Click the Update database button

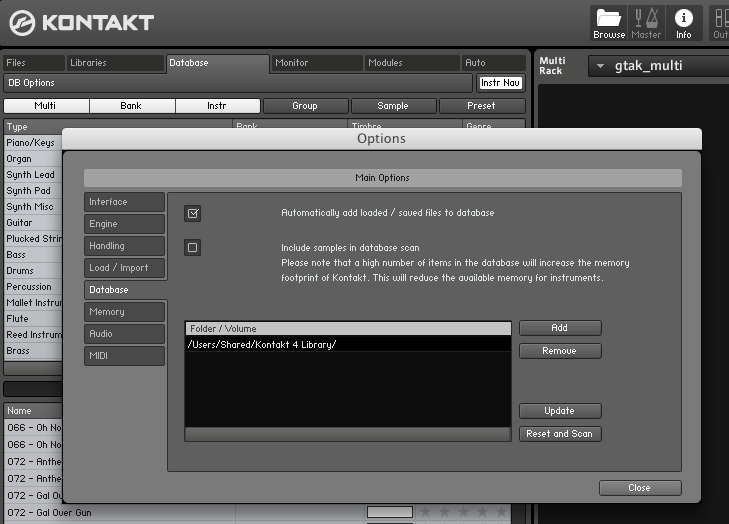pyautogui.click(x=559, y=411)
